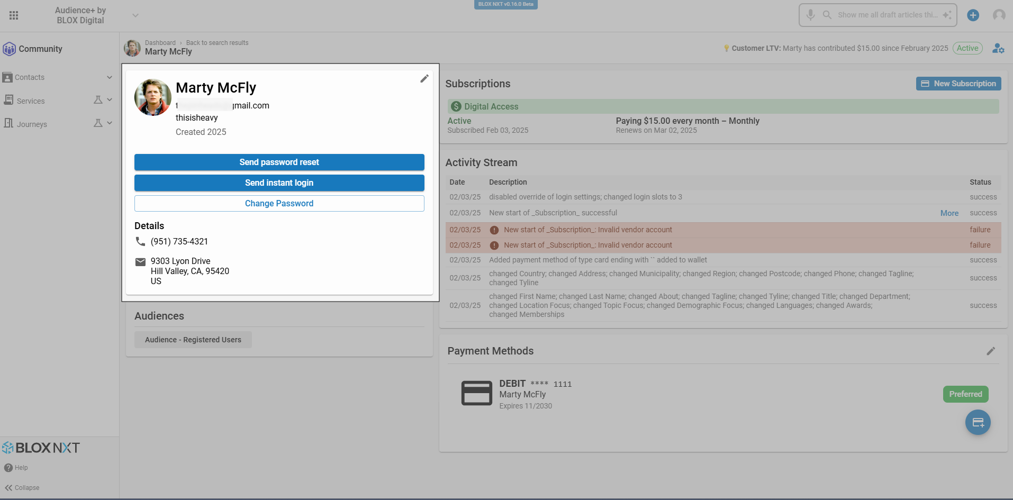Click the green Active status badge
This screenshot has width=1013, height=500.
pos(967,48)
